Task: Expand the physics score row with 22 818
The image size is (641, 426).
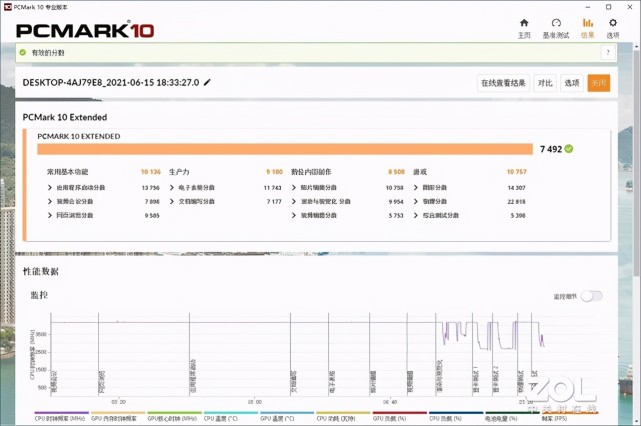Action: pos(430,202)
